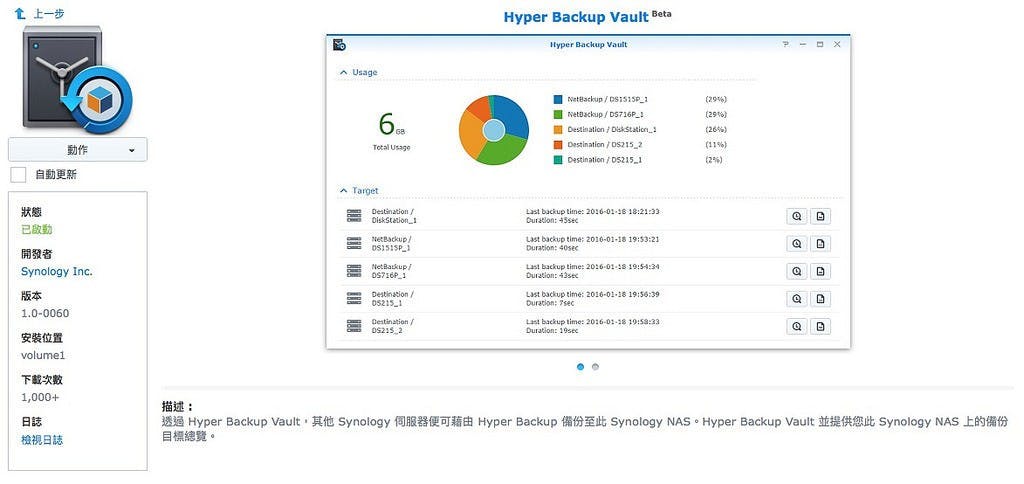Open the 動作 dropdown menu
Image resolution: width=1024 pixels, height=484 pixels.
(x=78, y=150)
